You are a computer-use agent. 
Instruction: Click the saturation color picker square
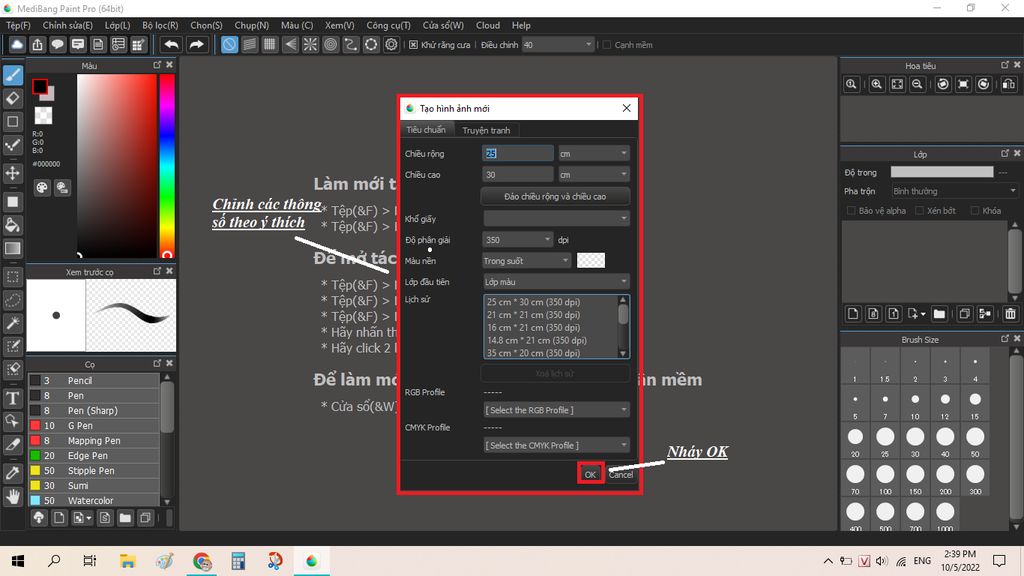pos(117,166)
